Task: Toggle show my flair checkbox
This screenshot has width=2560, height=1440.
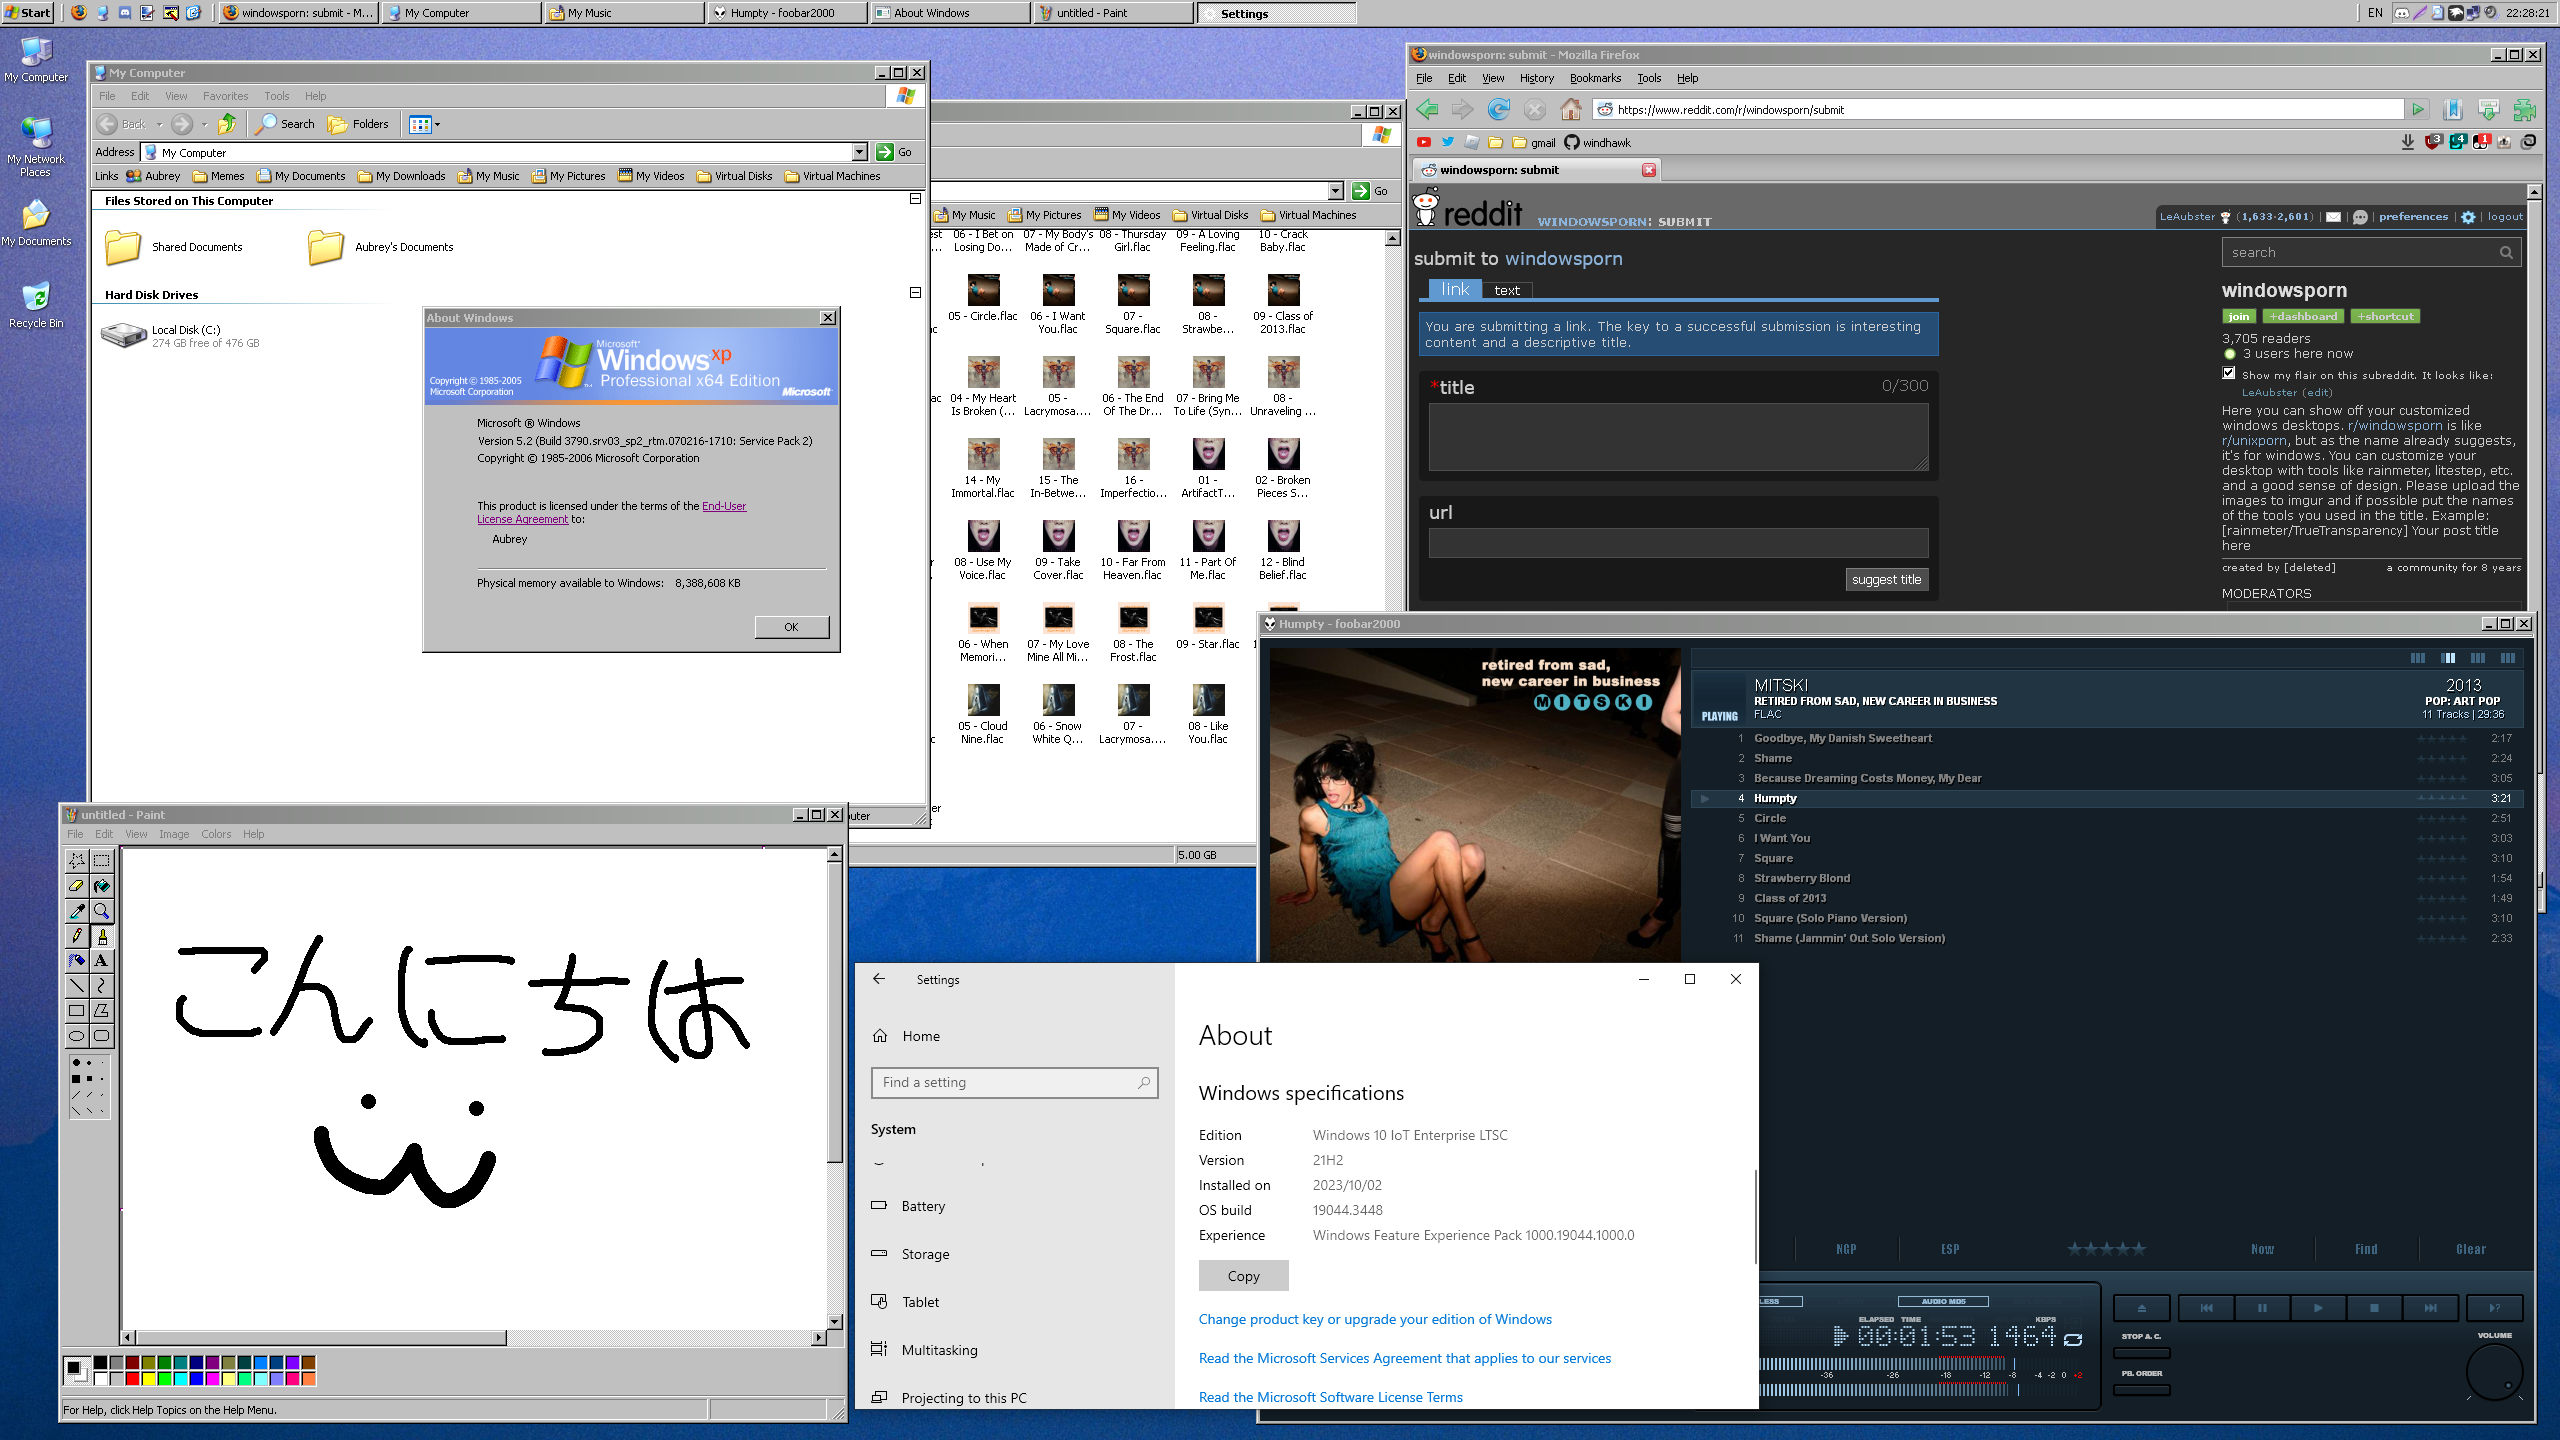Action: pyautogui.click(x=2229, y=373)
